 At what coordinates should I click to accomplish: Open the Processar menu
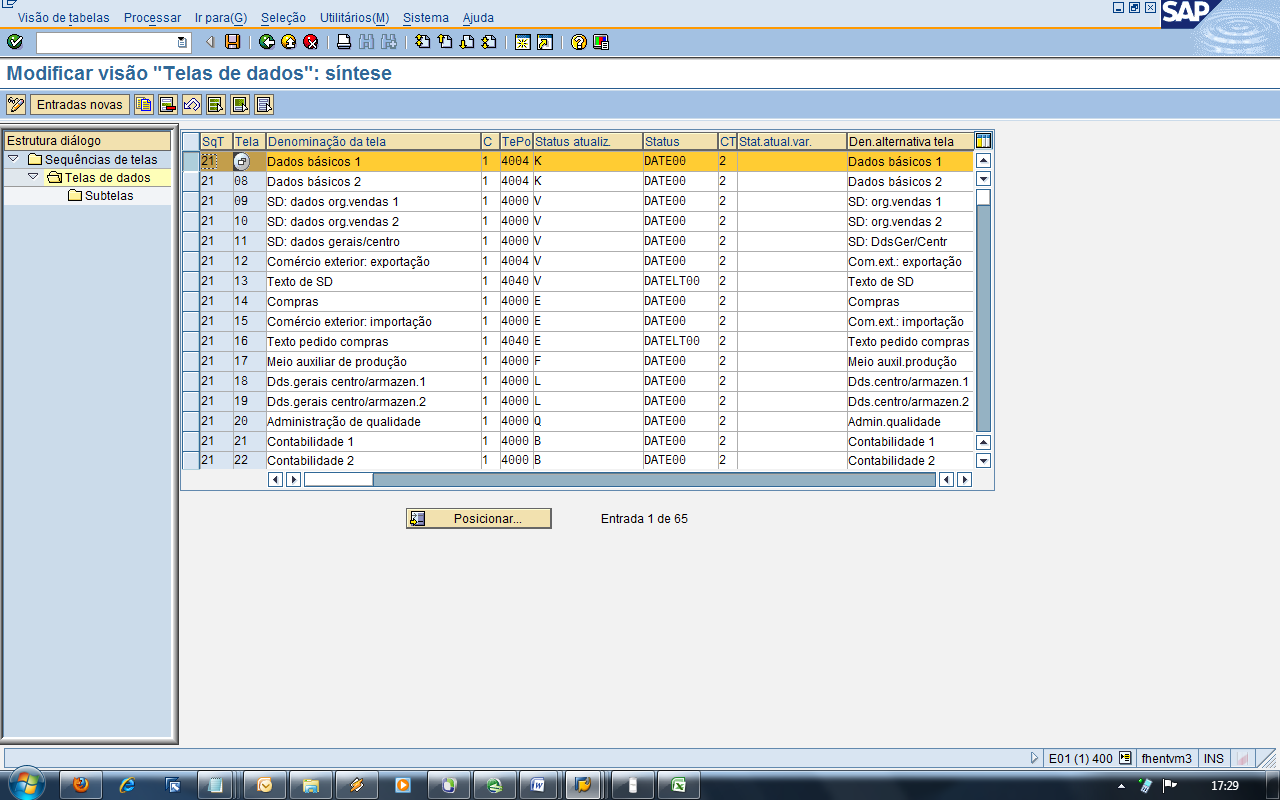click(150, 17)
